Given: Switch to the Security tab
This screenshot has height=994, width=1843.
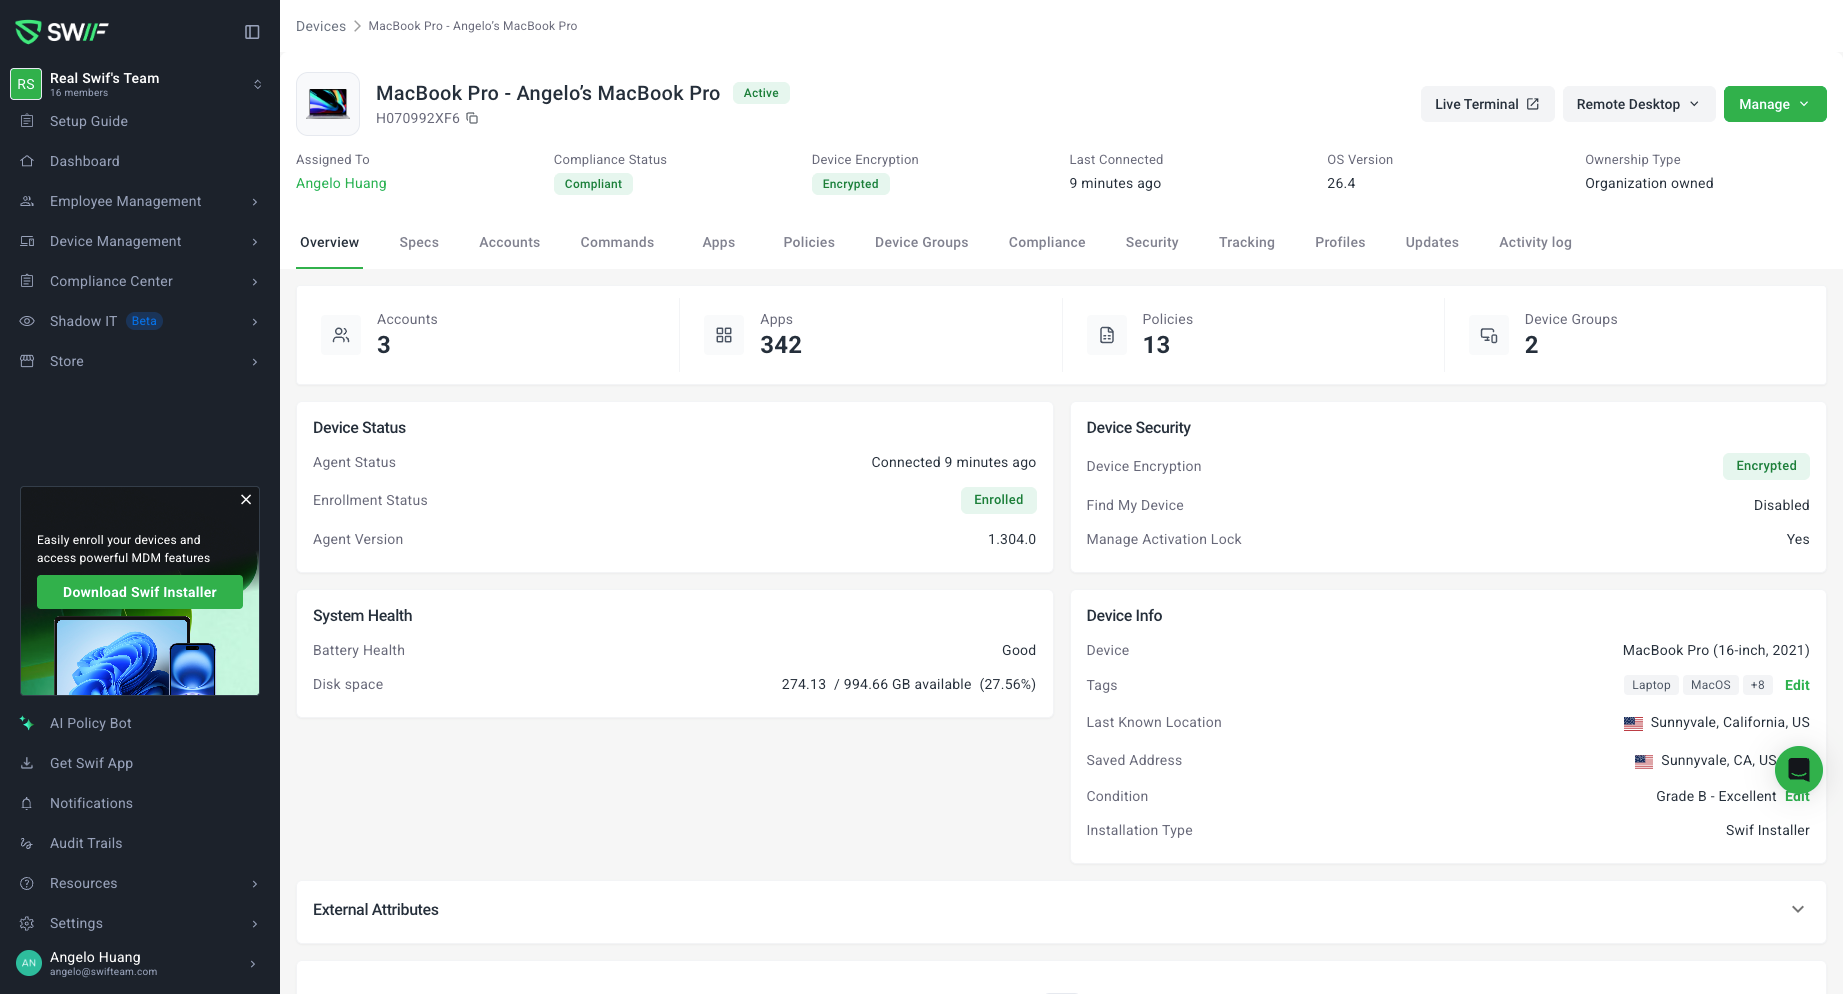Looking at the screenshot, I should coord(1151,242).
